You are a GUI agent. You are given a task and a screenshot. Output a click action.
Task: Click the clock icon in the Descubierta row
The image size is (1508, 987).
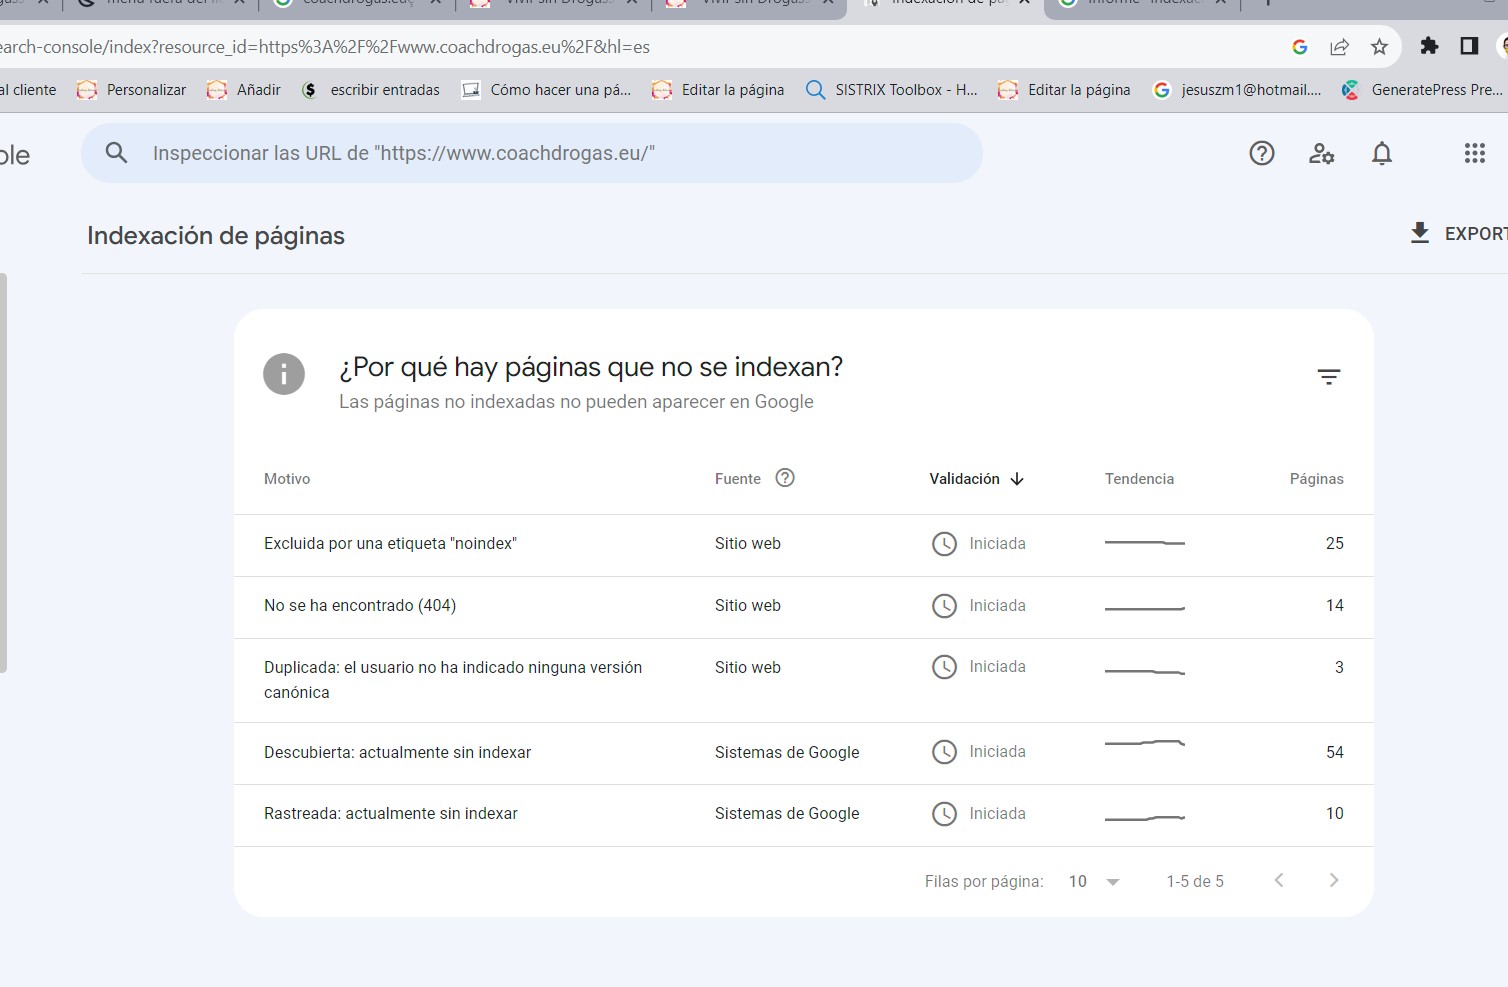click(x=944, y=752)
